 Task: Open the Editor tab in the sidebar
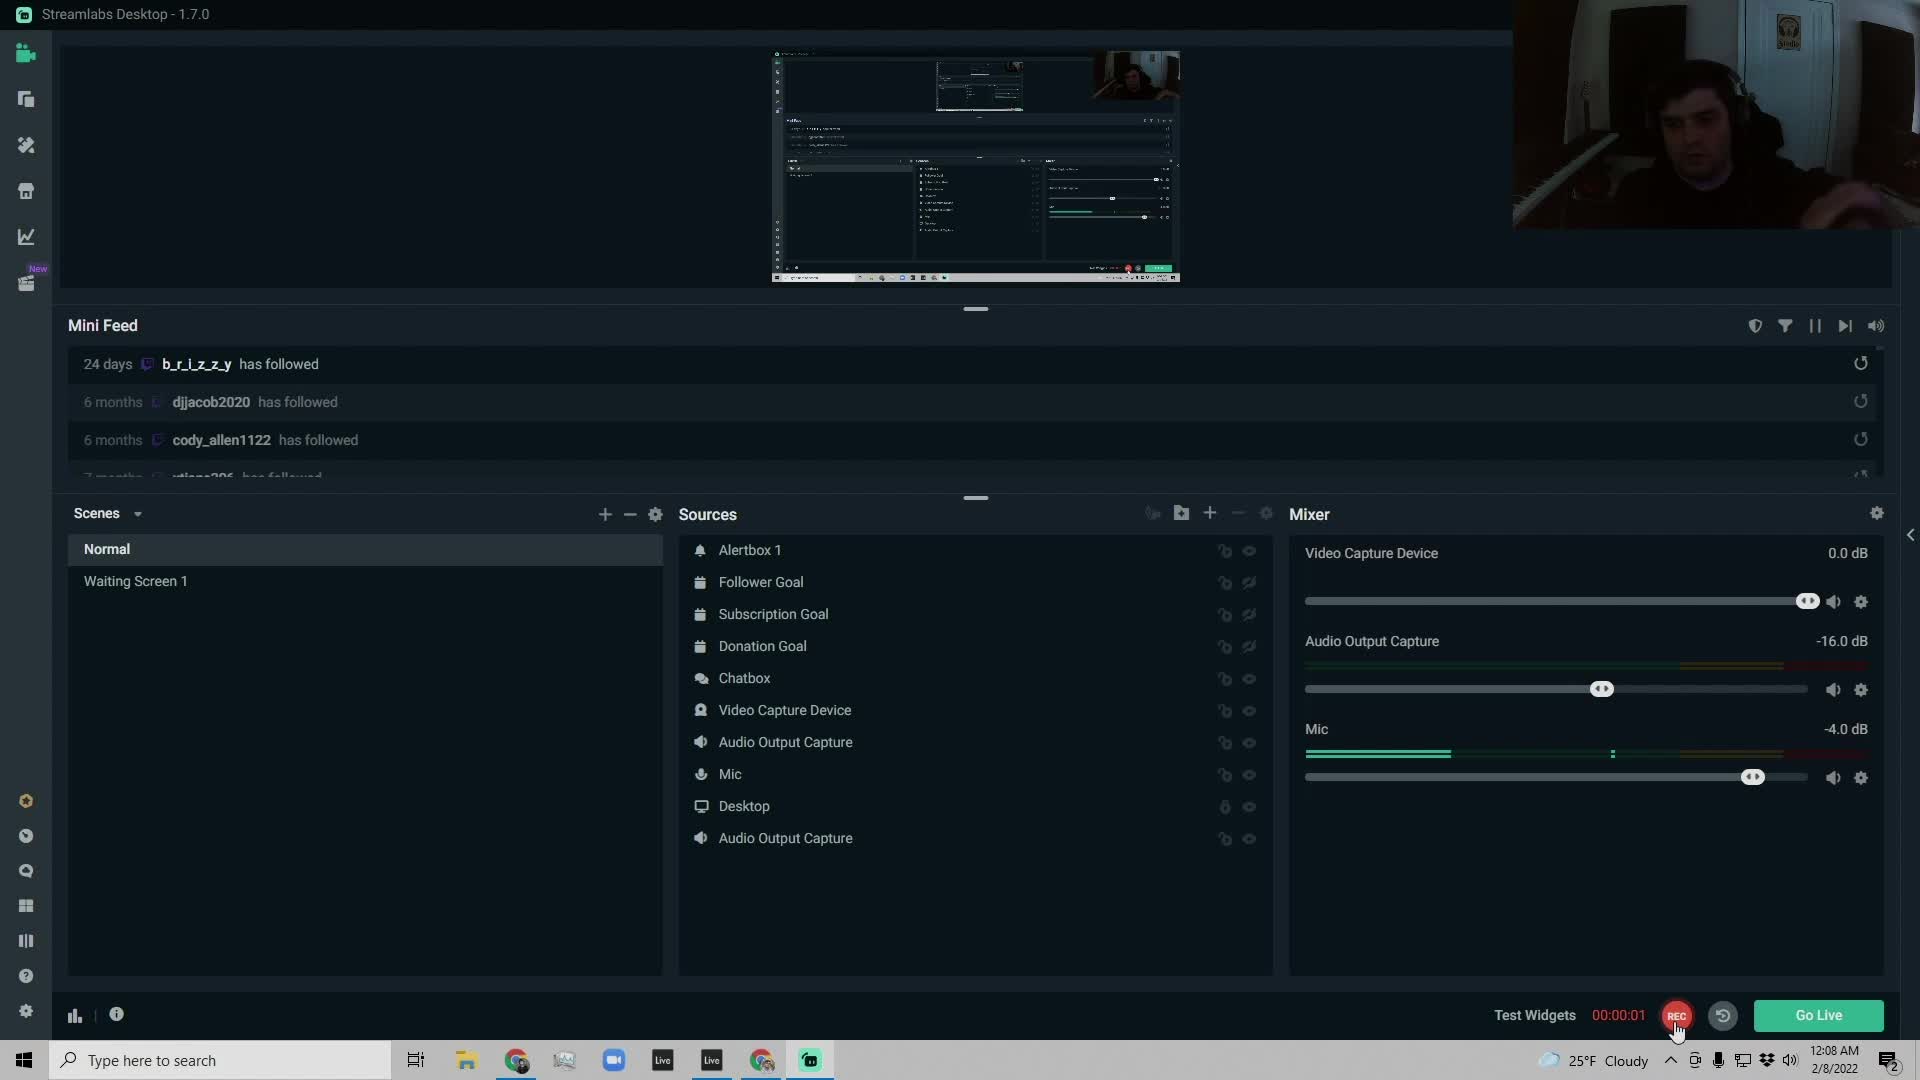26,54
